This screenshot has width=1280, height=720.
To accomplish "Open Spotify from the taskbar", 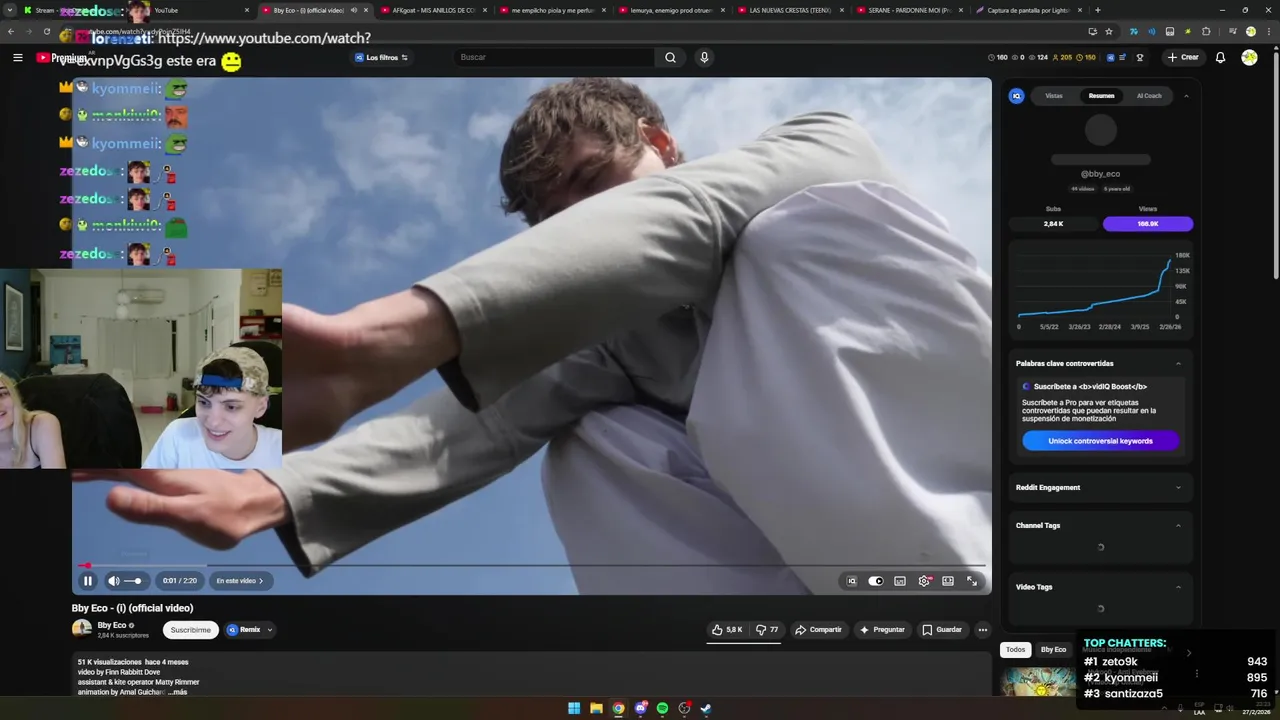I will [662, 709].
